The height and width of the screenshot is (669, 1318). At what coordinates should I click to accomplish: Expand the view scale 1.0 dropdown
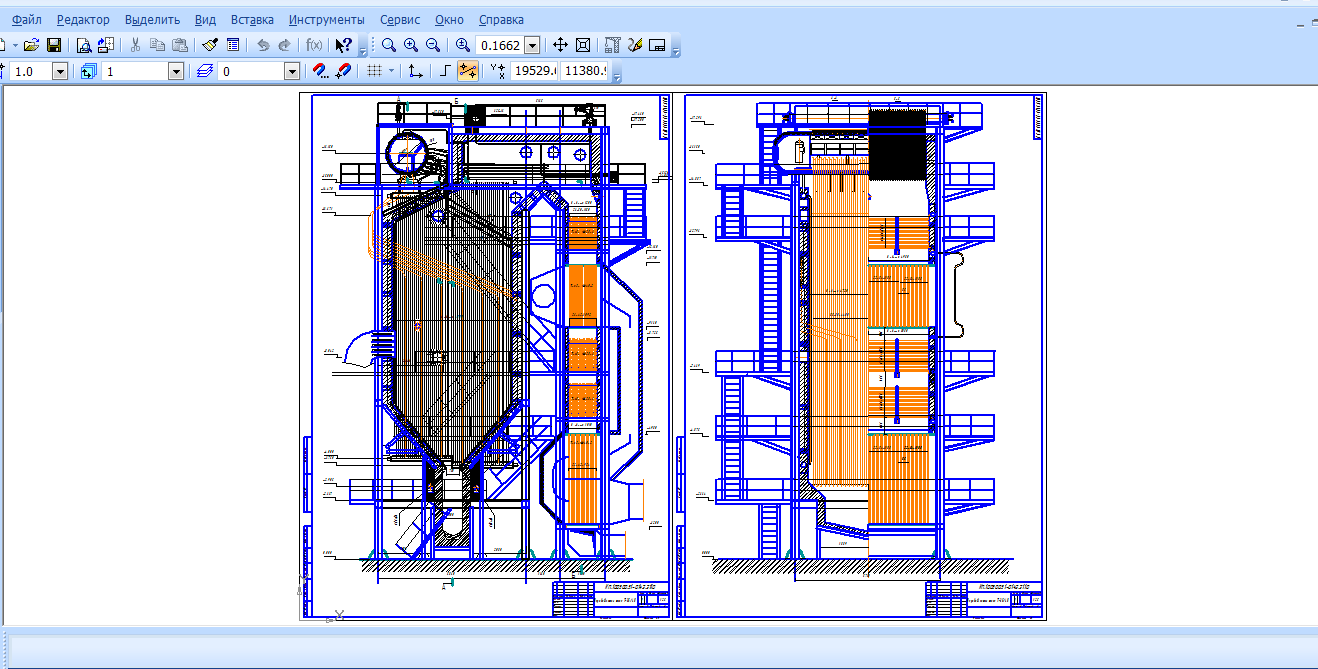(x=59, y=71)
